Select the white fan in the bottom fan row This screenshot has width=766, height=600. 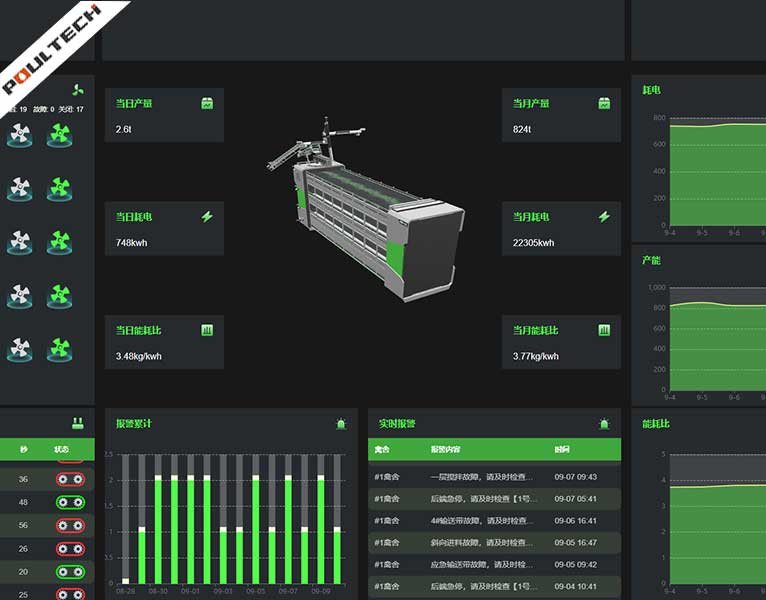point(20,349)
